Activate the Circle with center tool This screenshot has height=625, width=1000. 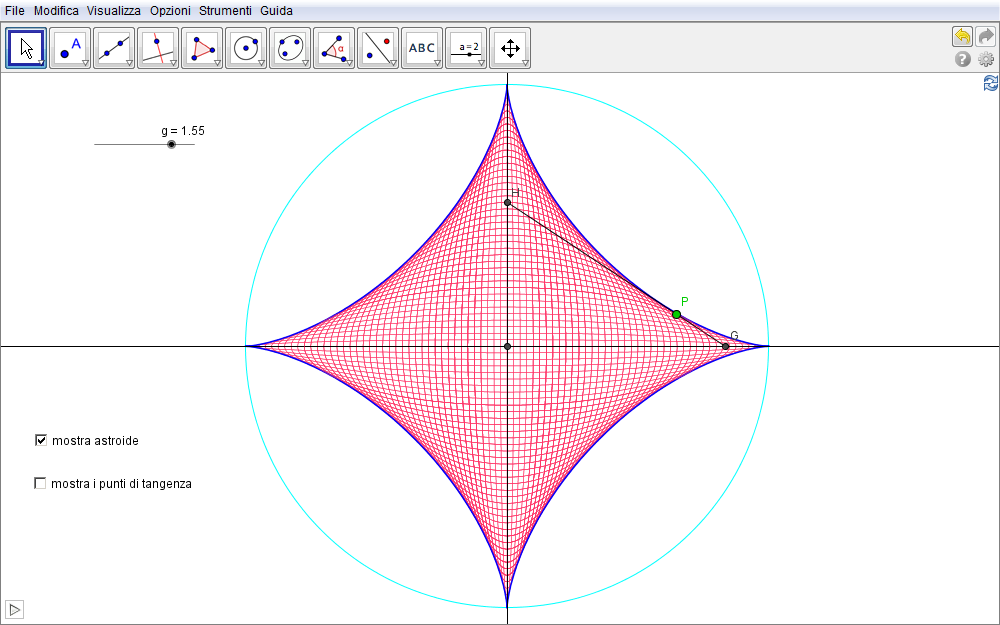click(x=246, y=48)
